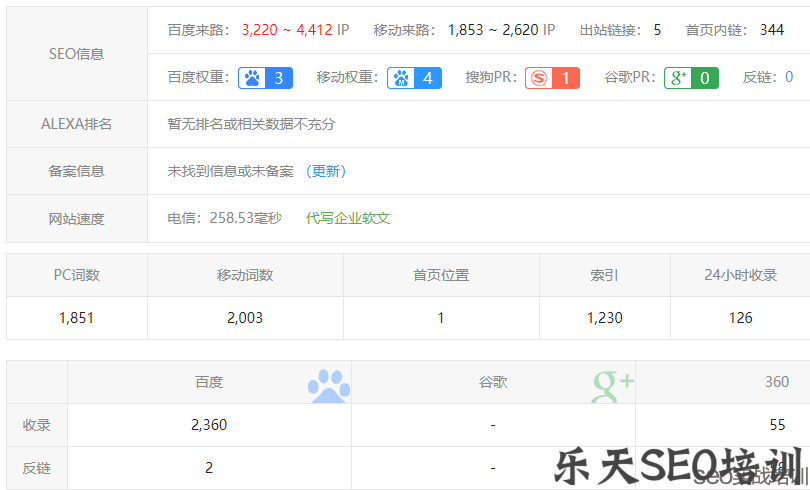Click the 备案信息 row label
The height and width of the screenshot is (490, 810).
click(x=76, y=171)
